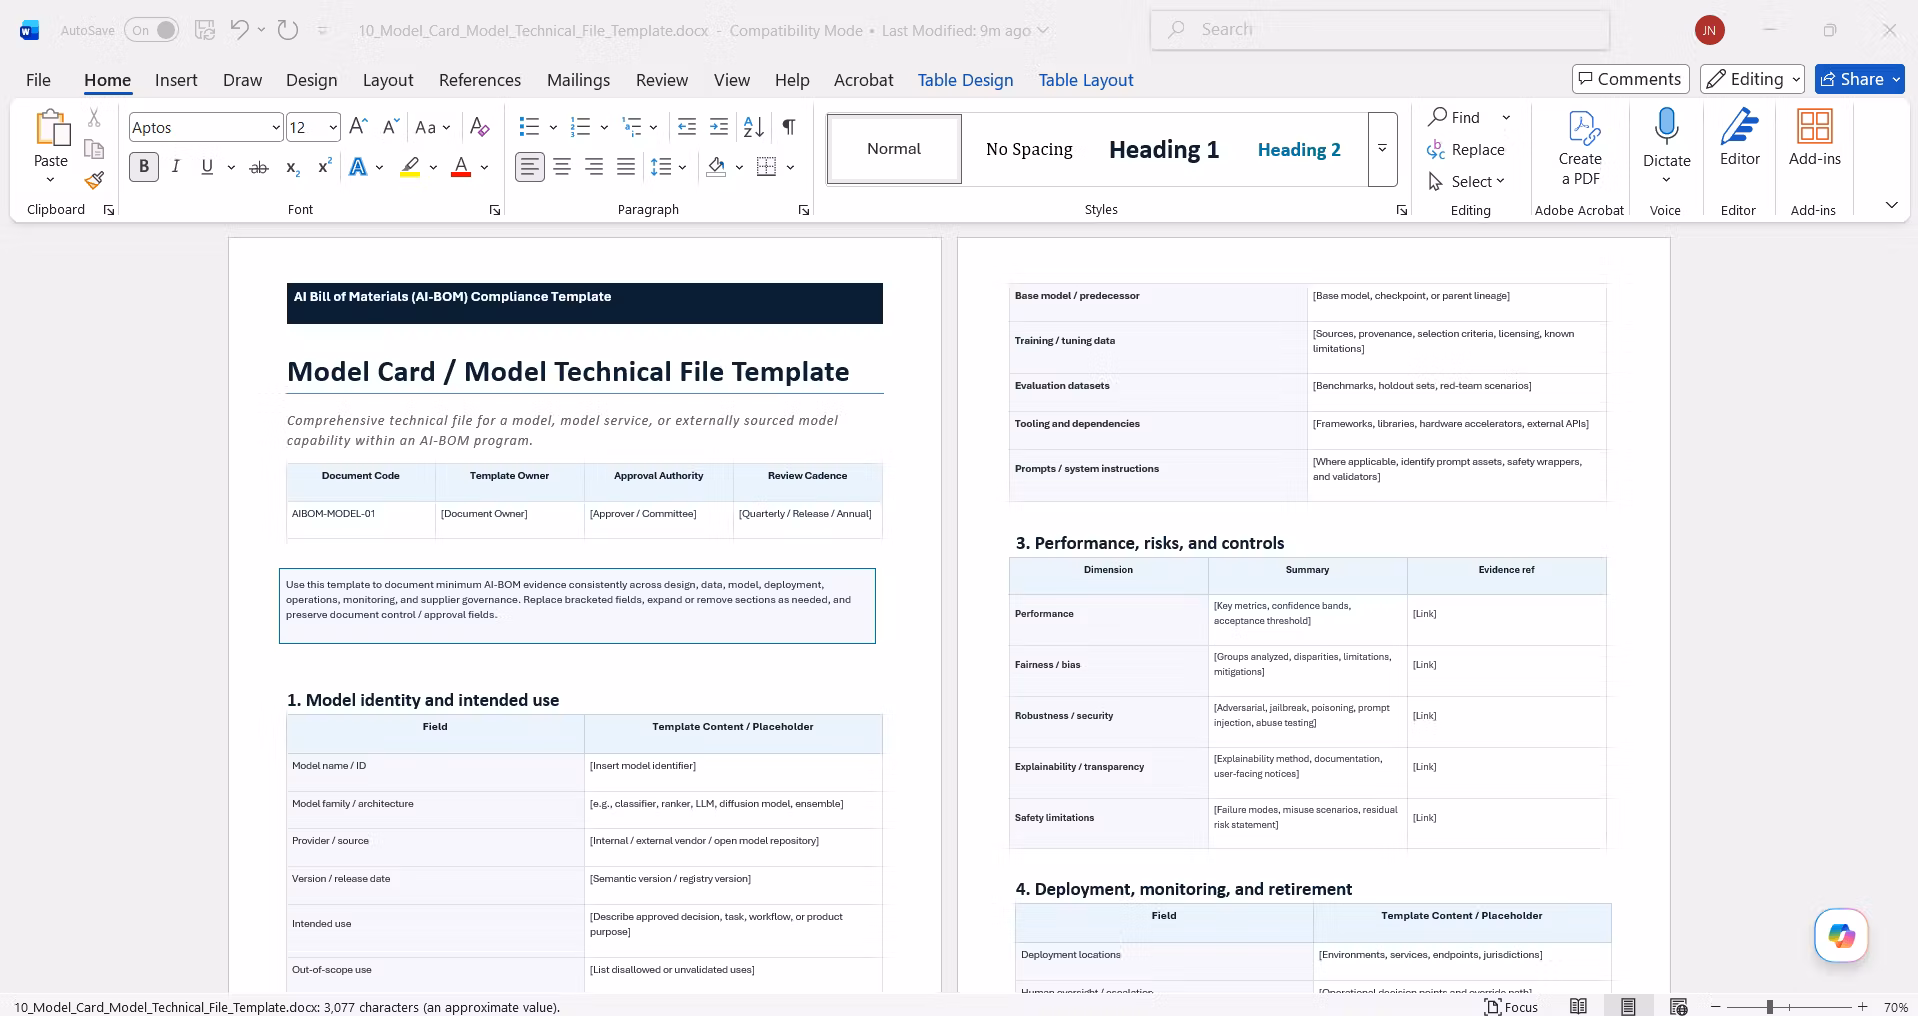Open the Editing mode dropdown
1918x1016 pixels.
[1753, 79]
